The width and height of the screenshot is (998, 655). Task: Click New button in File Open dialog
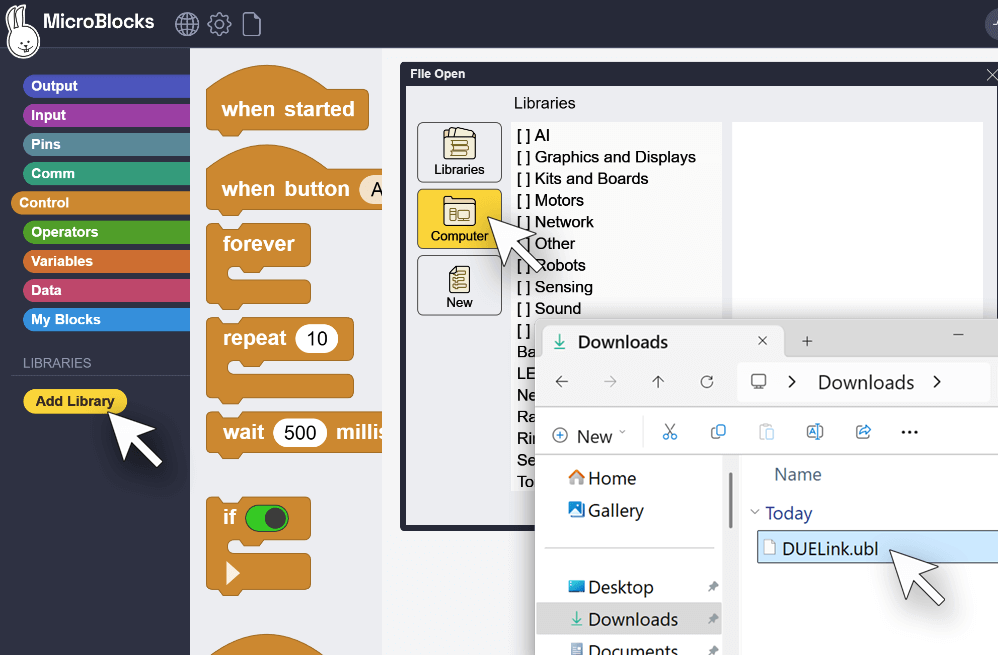pos(460,285)
